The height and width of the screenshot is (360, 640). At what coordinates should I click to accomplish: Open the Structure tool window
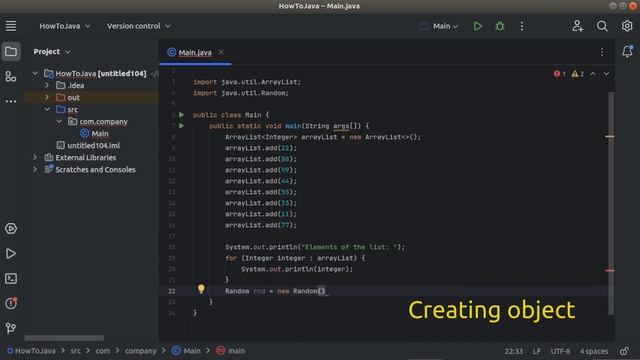tap(11, 76)
